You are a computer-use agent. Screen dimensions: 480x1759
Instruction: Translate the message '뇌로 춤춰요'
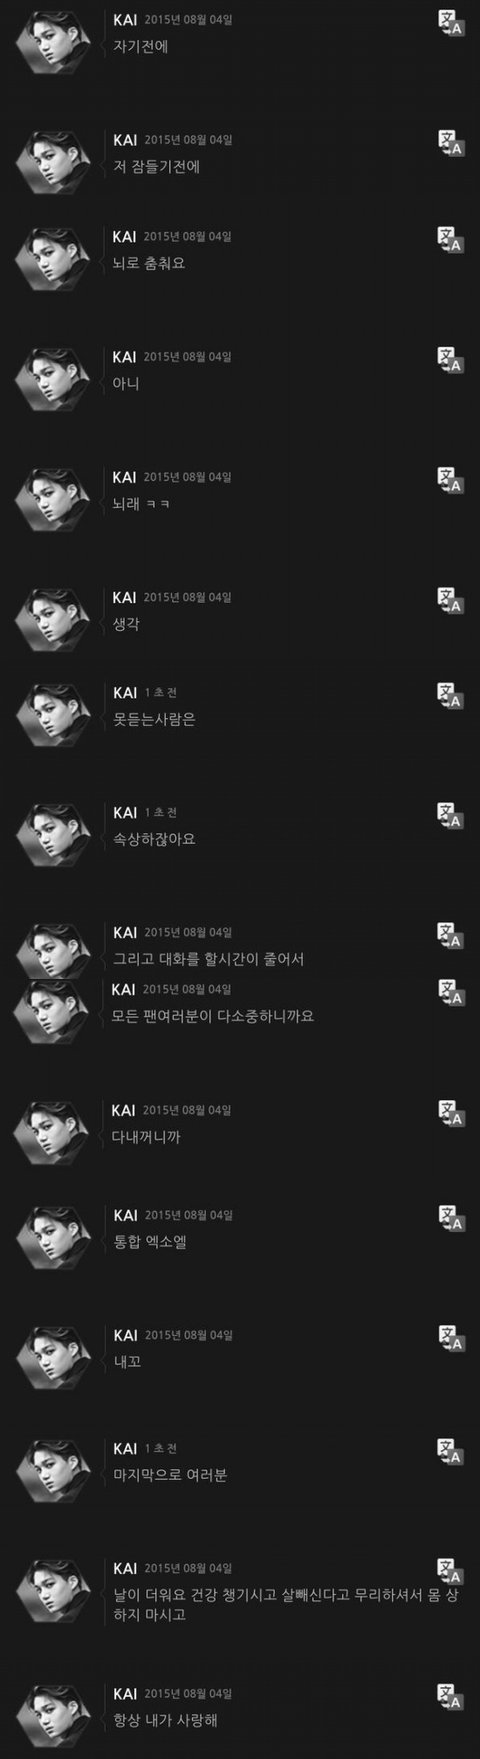click(450, 240)
